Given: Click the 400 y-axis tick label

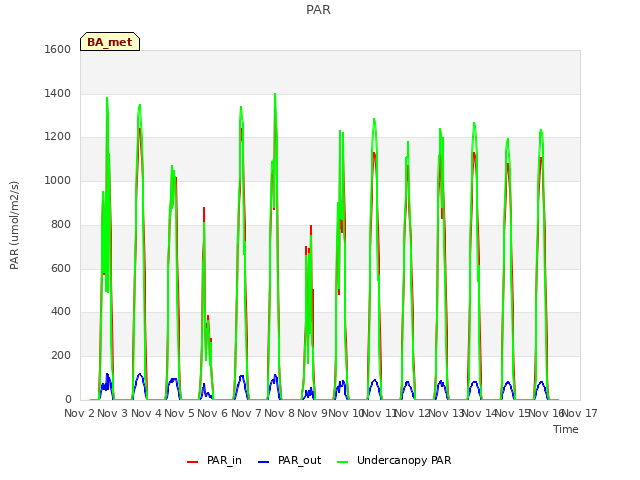Looking at the screenshot, I should [61, 312].
